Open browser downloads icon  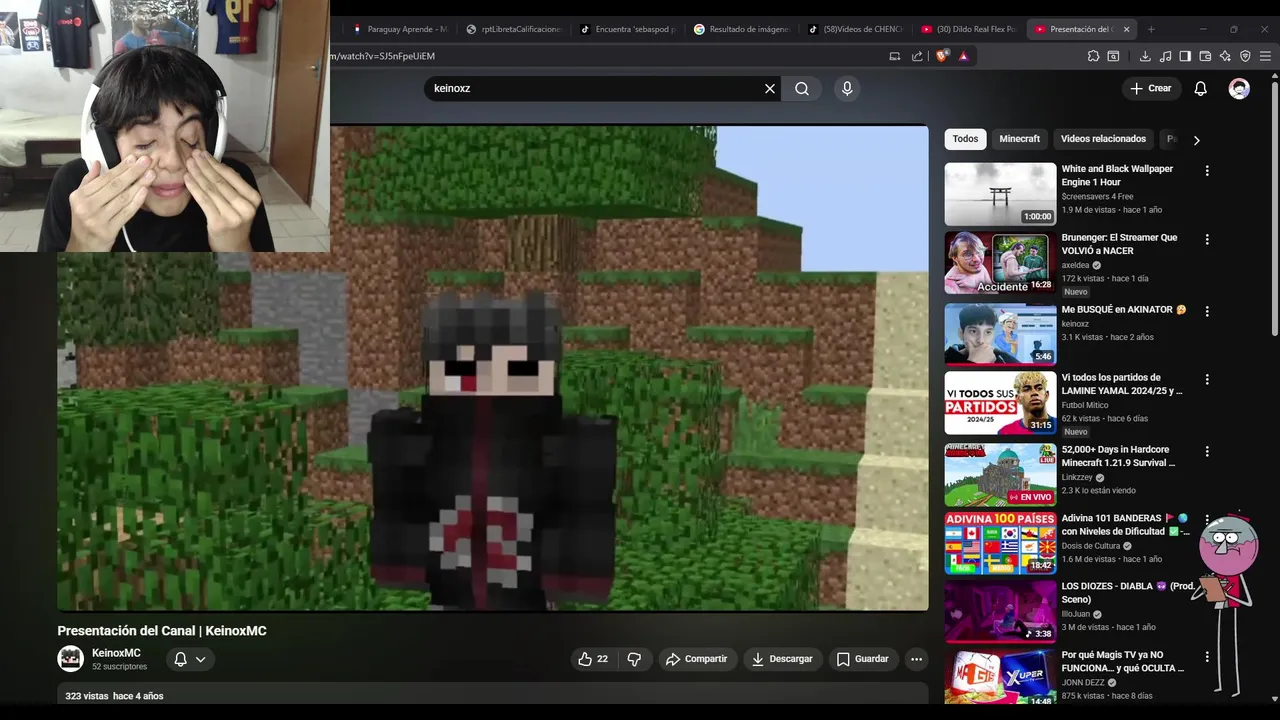[x=1145, y=56]
